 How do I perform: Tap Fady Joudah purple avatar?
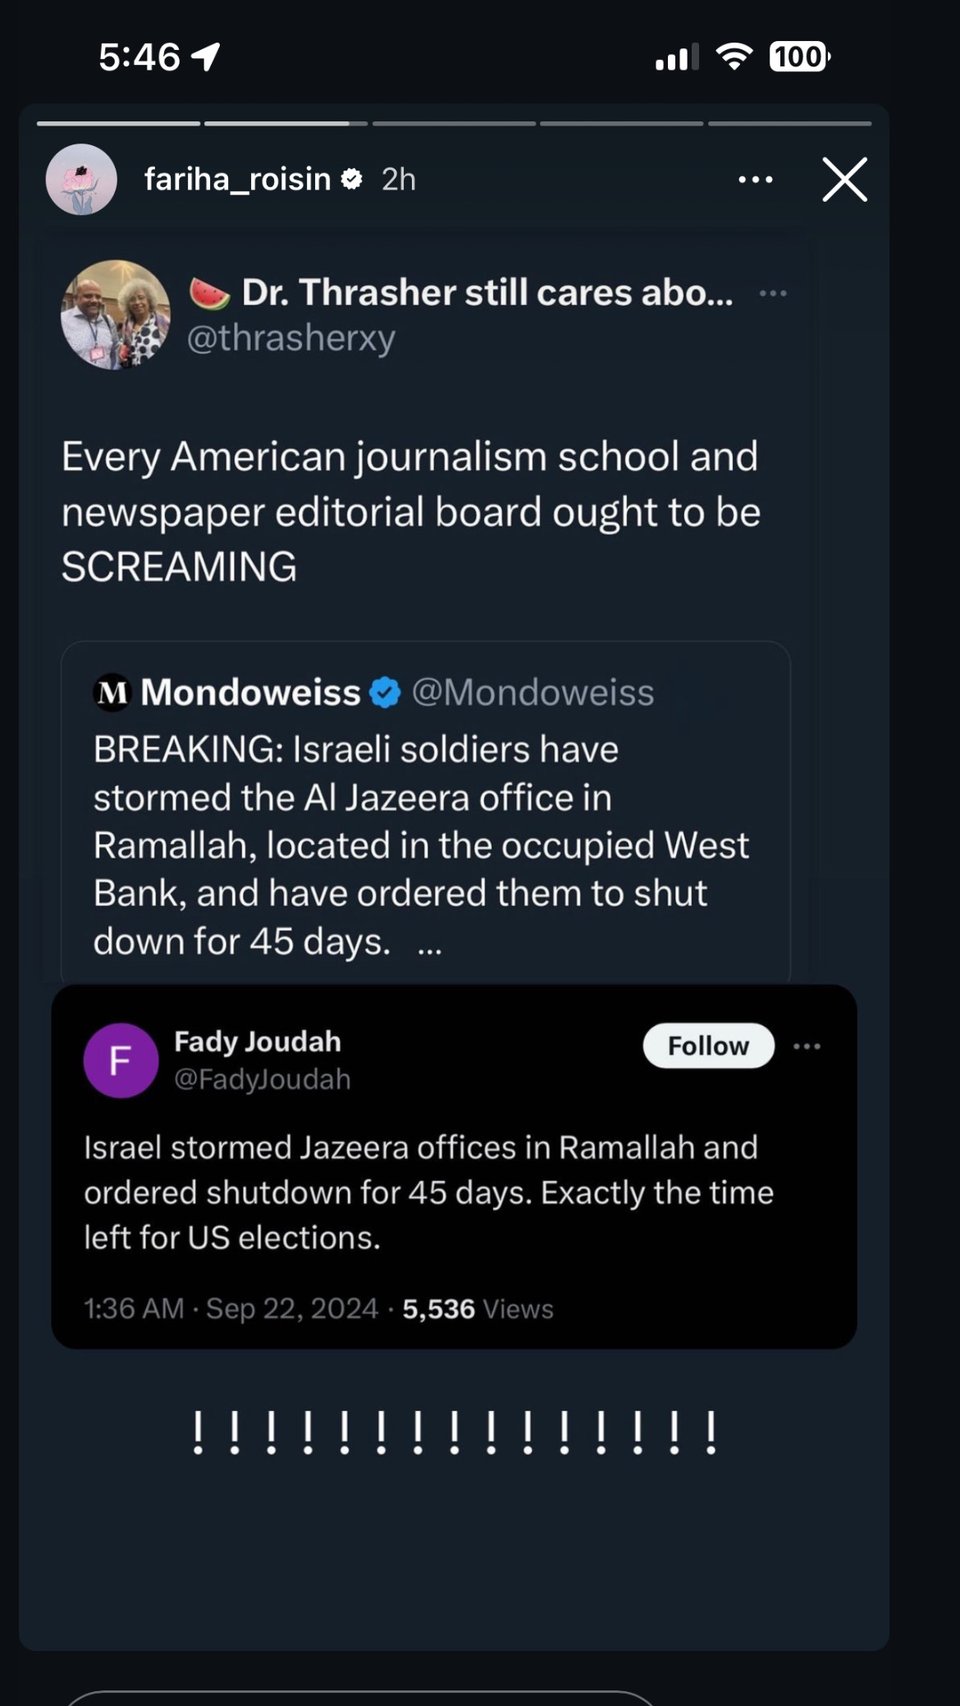tap(120, 1060)
